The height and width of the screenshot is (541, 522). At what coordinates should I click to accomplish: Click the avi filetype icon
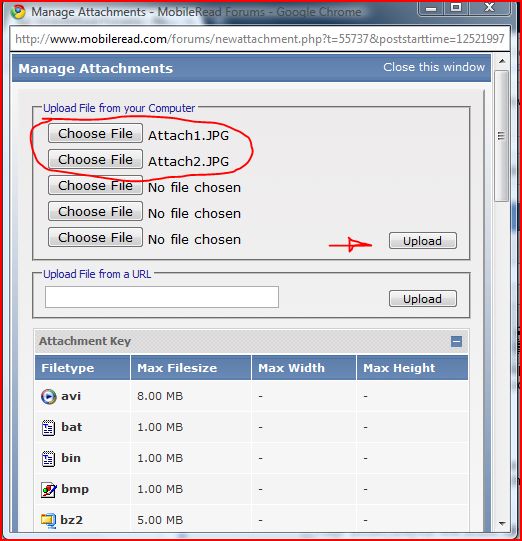[48, 396]
